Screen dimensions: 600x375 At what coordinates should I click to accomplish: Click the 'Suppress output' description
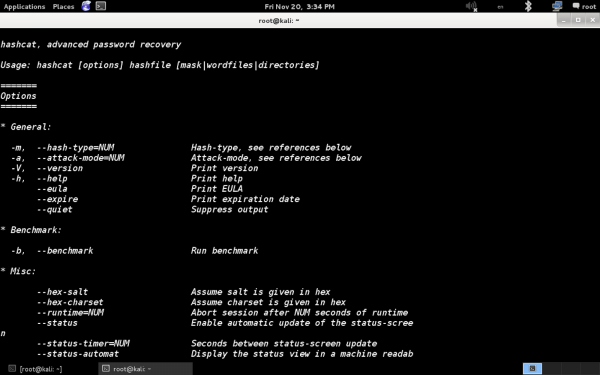coord(230,210)
